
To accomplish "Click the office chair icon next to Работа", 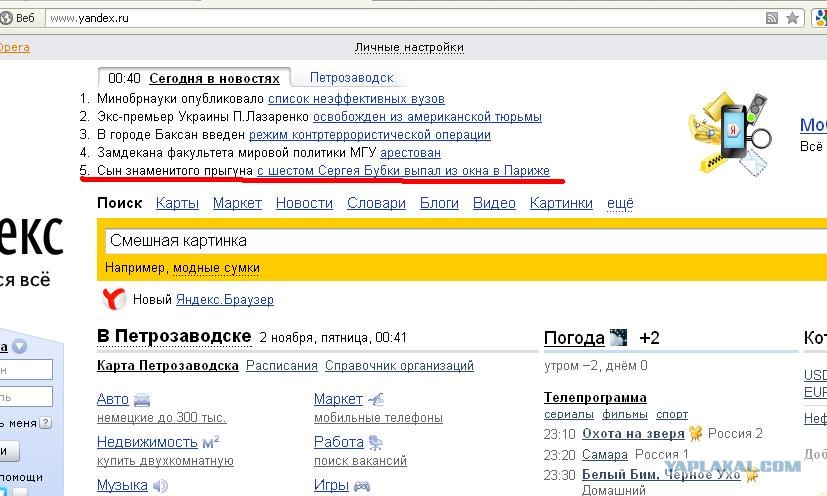I will point(376,442).
